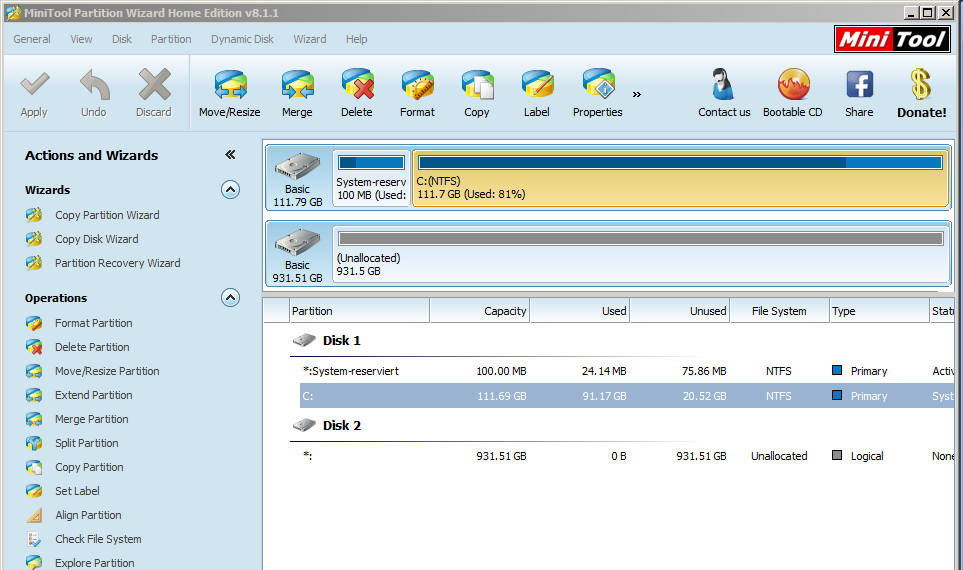Click the Donate dollar icon
The image size is (963, 570).
click(x=921, y=84)
